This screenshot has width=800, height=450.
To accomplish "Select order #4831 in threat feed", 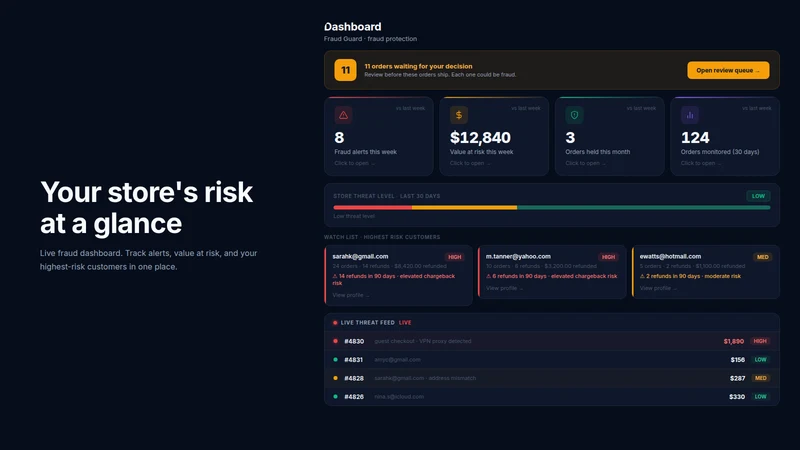I will tap(552, 360).
